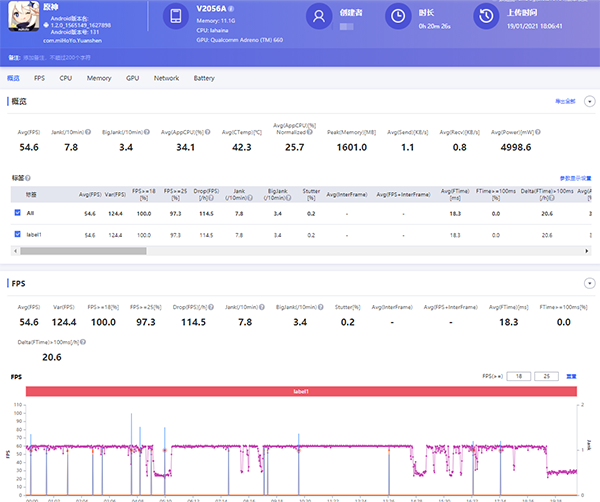600x502 pixels.
Task: Uncheck the label1 row checkbox
Action: click(17, 234)
